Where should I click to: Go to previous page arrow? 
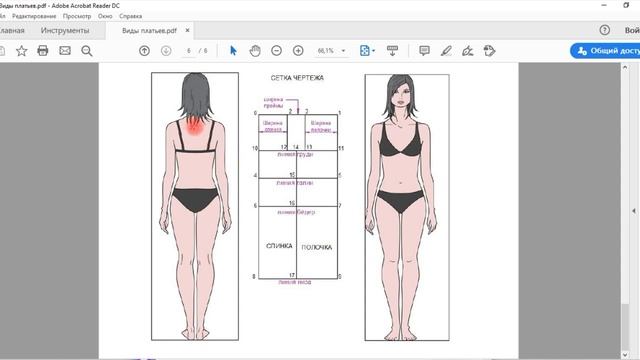[144, 51]
